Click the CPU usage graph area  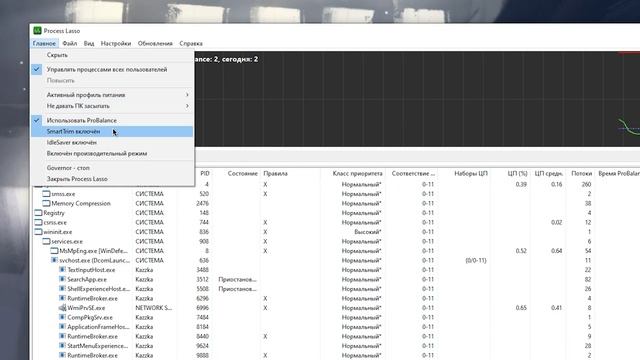click(x=416, y=99)
